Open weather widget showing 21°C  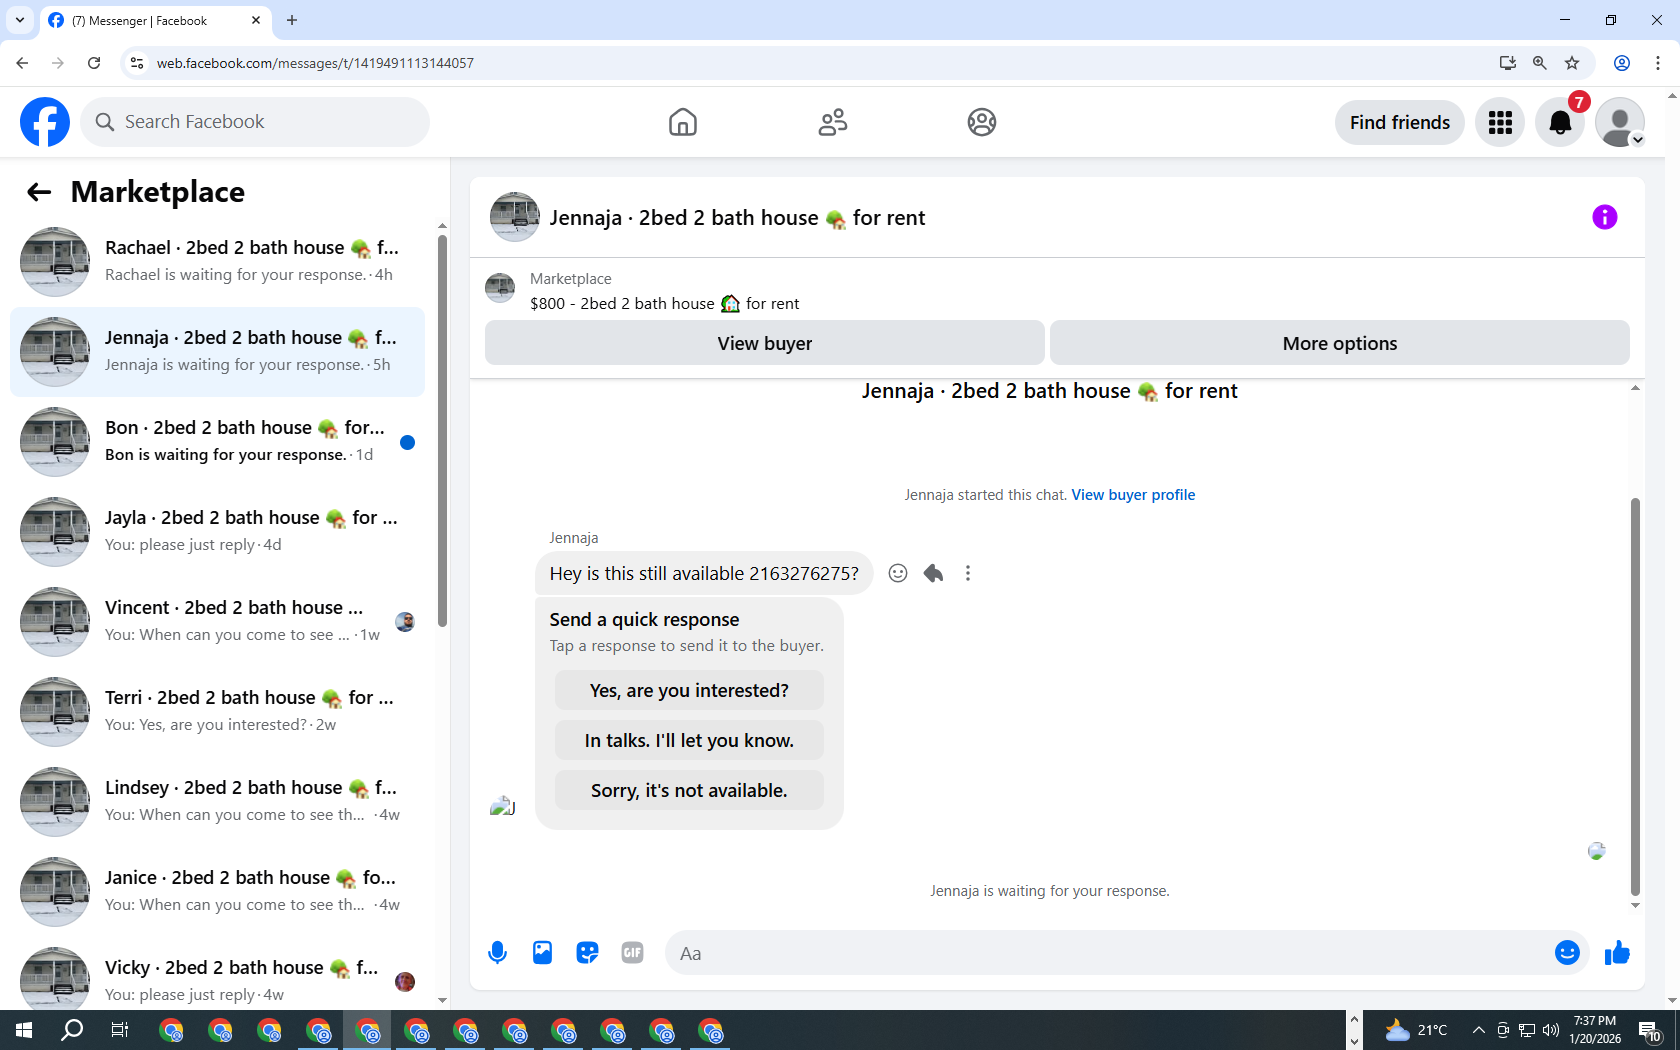click(x=1417, y=1030)
